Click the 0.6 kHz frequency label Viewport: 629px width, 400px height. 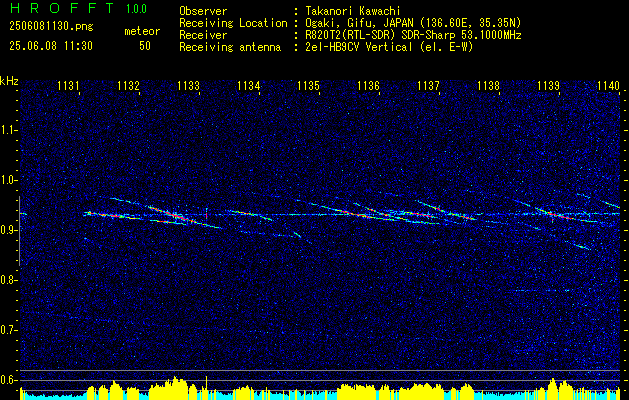pos(8,380)
